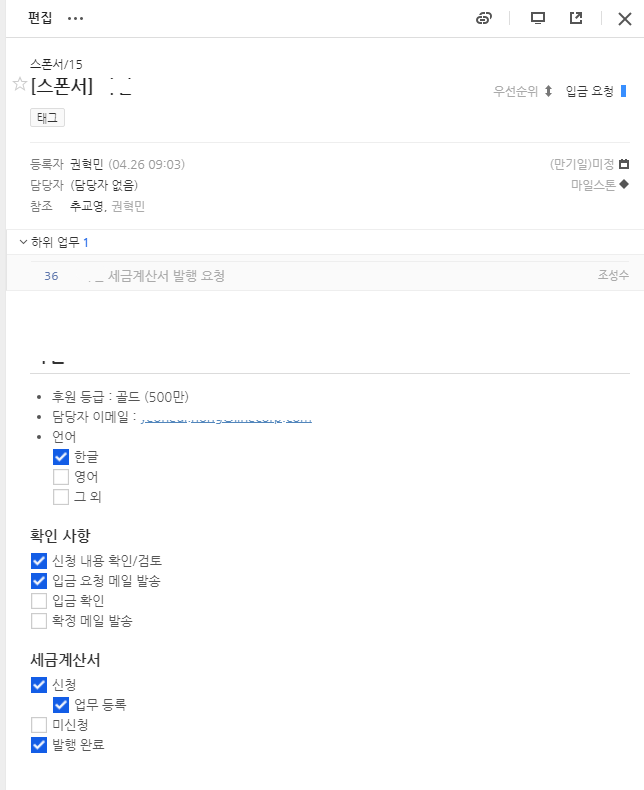Check the 입금 확인 checkbox
This screenshot has width=644, height=790.
click(x=39, y=600)
